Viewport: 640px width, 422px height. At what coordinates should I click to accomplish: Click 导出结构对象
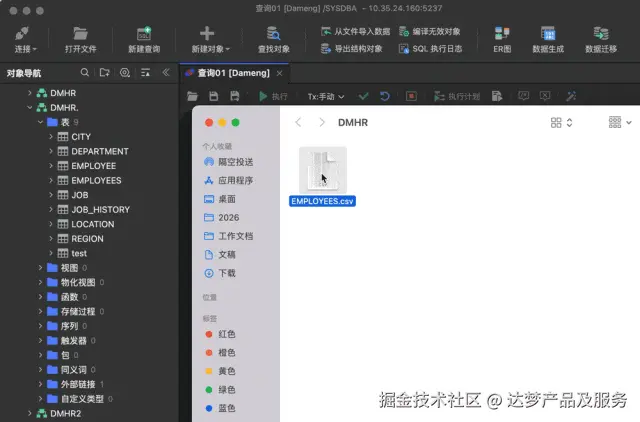[352, 49]
